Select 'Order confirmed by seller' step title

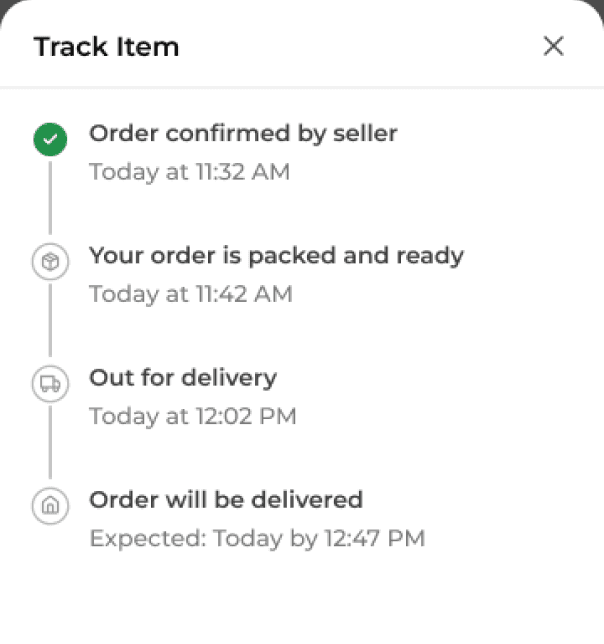(243, 134)
